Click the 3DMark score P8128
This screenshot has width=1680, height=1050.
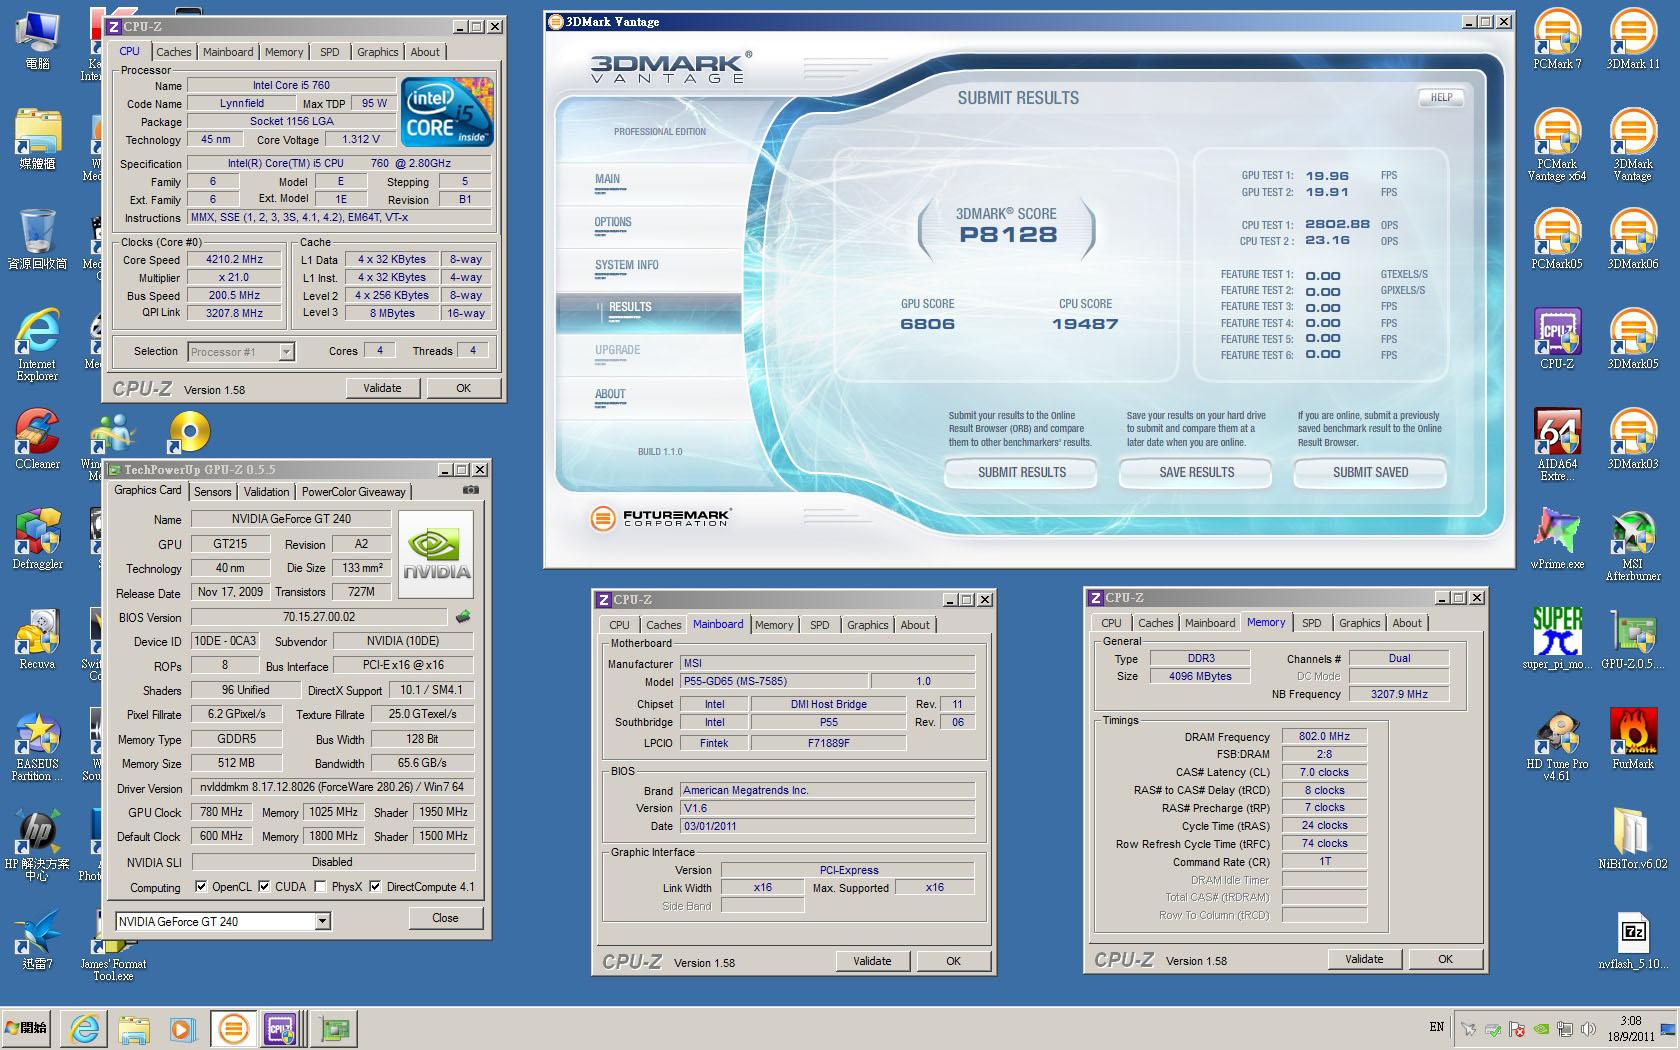[x=1007, y=235]
